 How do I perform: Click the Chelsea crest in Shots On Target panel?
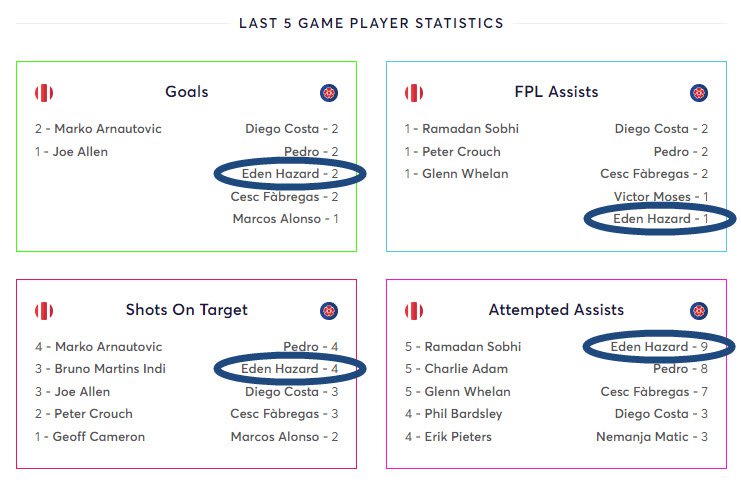point(329,311)
